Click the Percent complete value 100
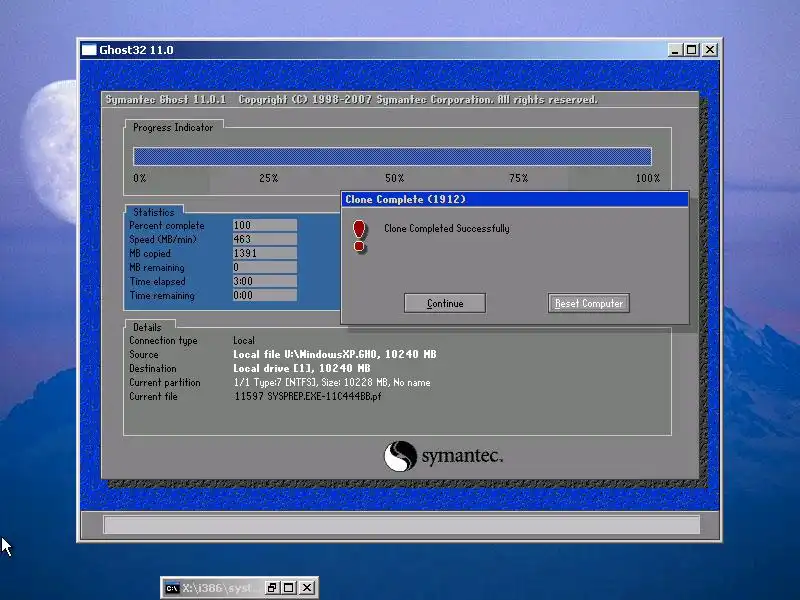800x600 pixels. [265, 225]
